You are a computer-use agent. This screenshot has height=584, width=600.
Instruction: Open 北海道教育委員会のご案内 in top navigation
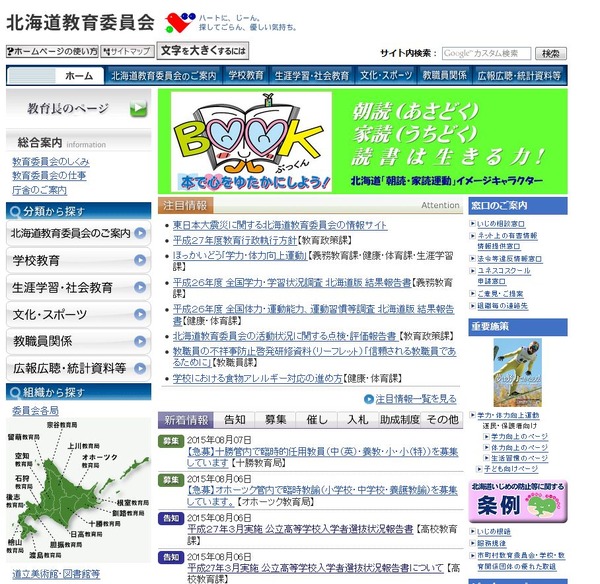point(164,75)
